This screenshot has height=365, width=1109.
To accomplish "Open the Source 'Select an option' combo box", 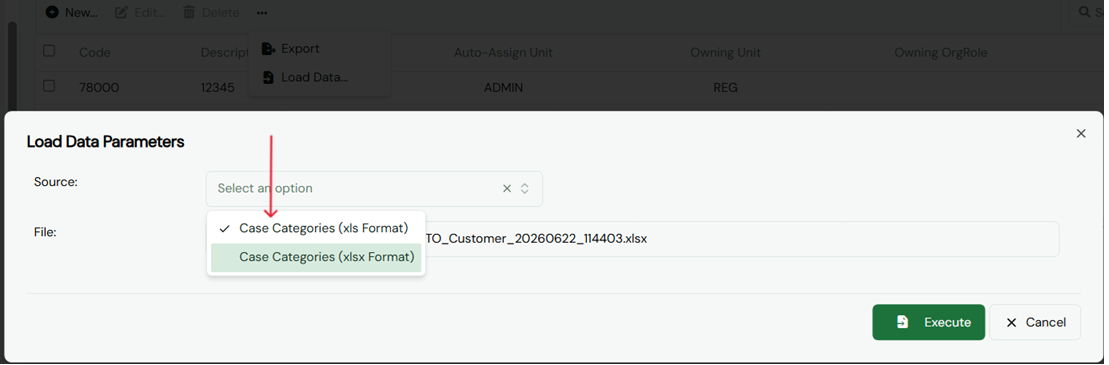I will 374,188.
